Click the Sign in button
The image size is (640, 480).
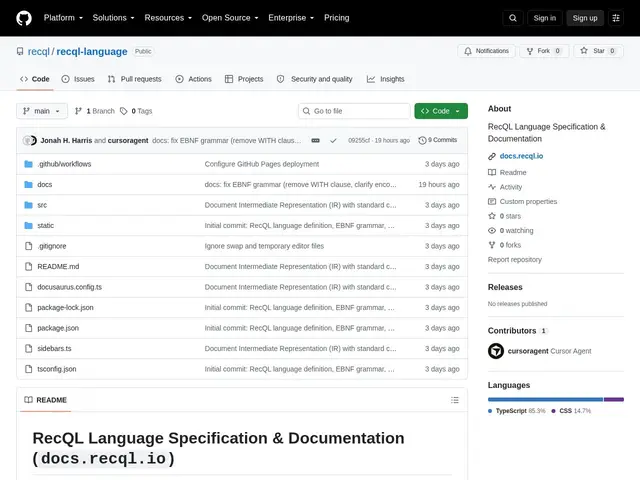click(x=544, y=18)
